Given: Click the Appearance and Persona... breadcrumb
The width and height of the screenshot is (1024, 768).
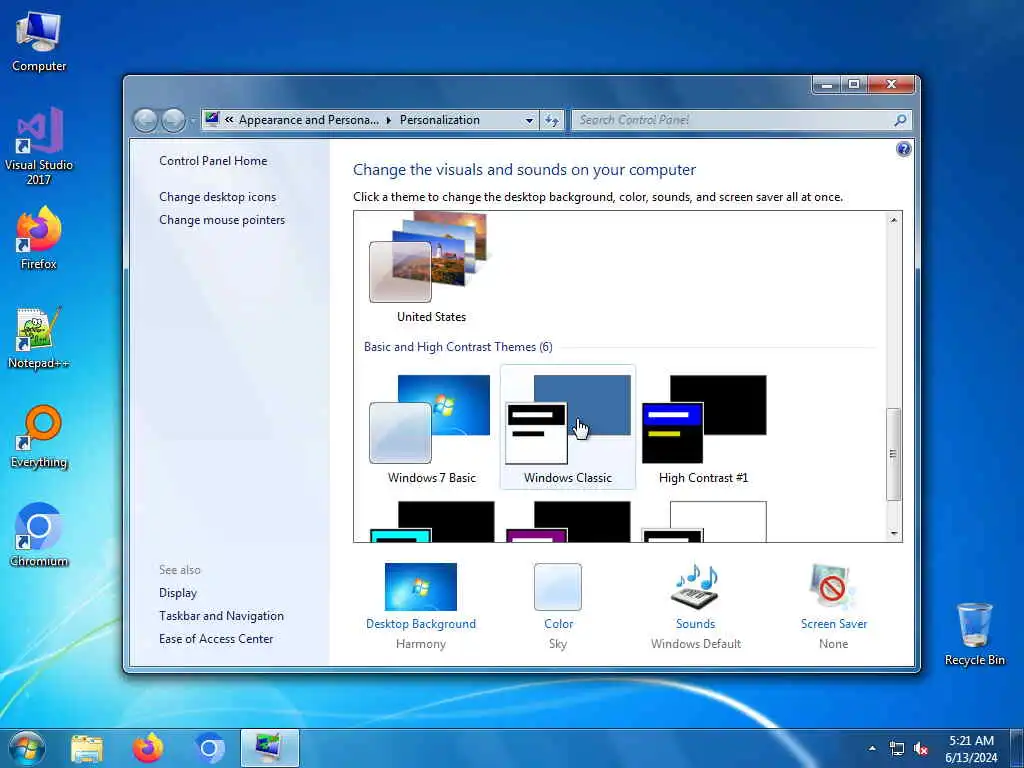Looking at the screenshot, I should pyautogui.click(x=308, y=120).
